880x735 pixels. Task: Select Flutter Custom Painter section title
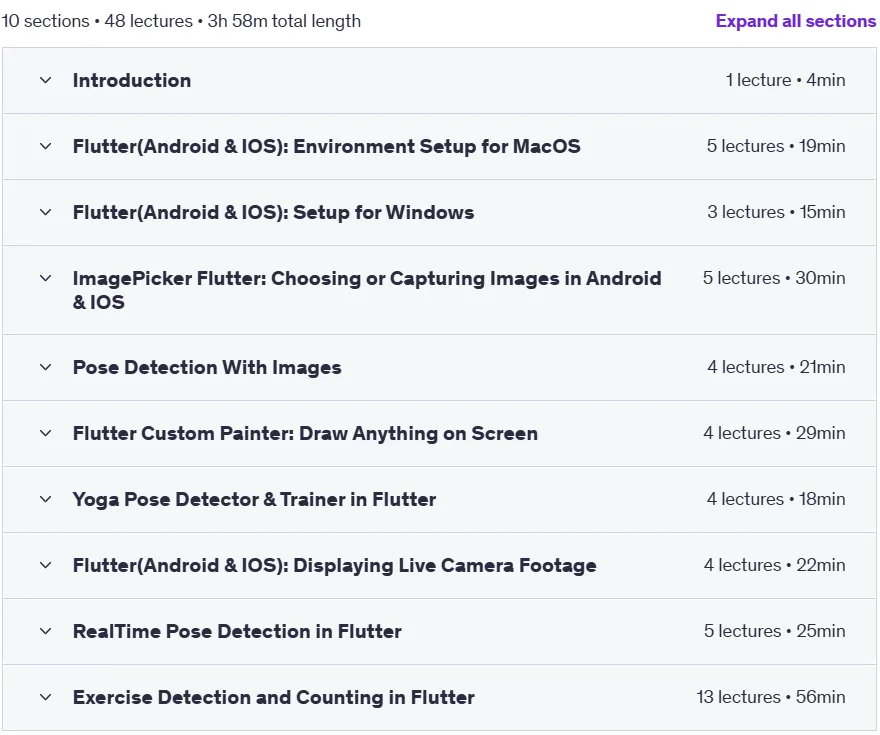point(305,434)
